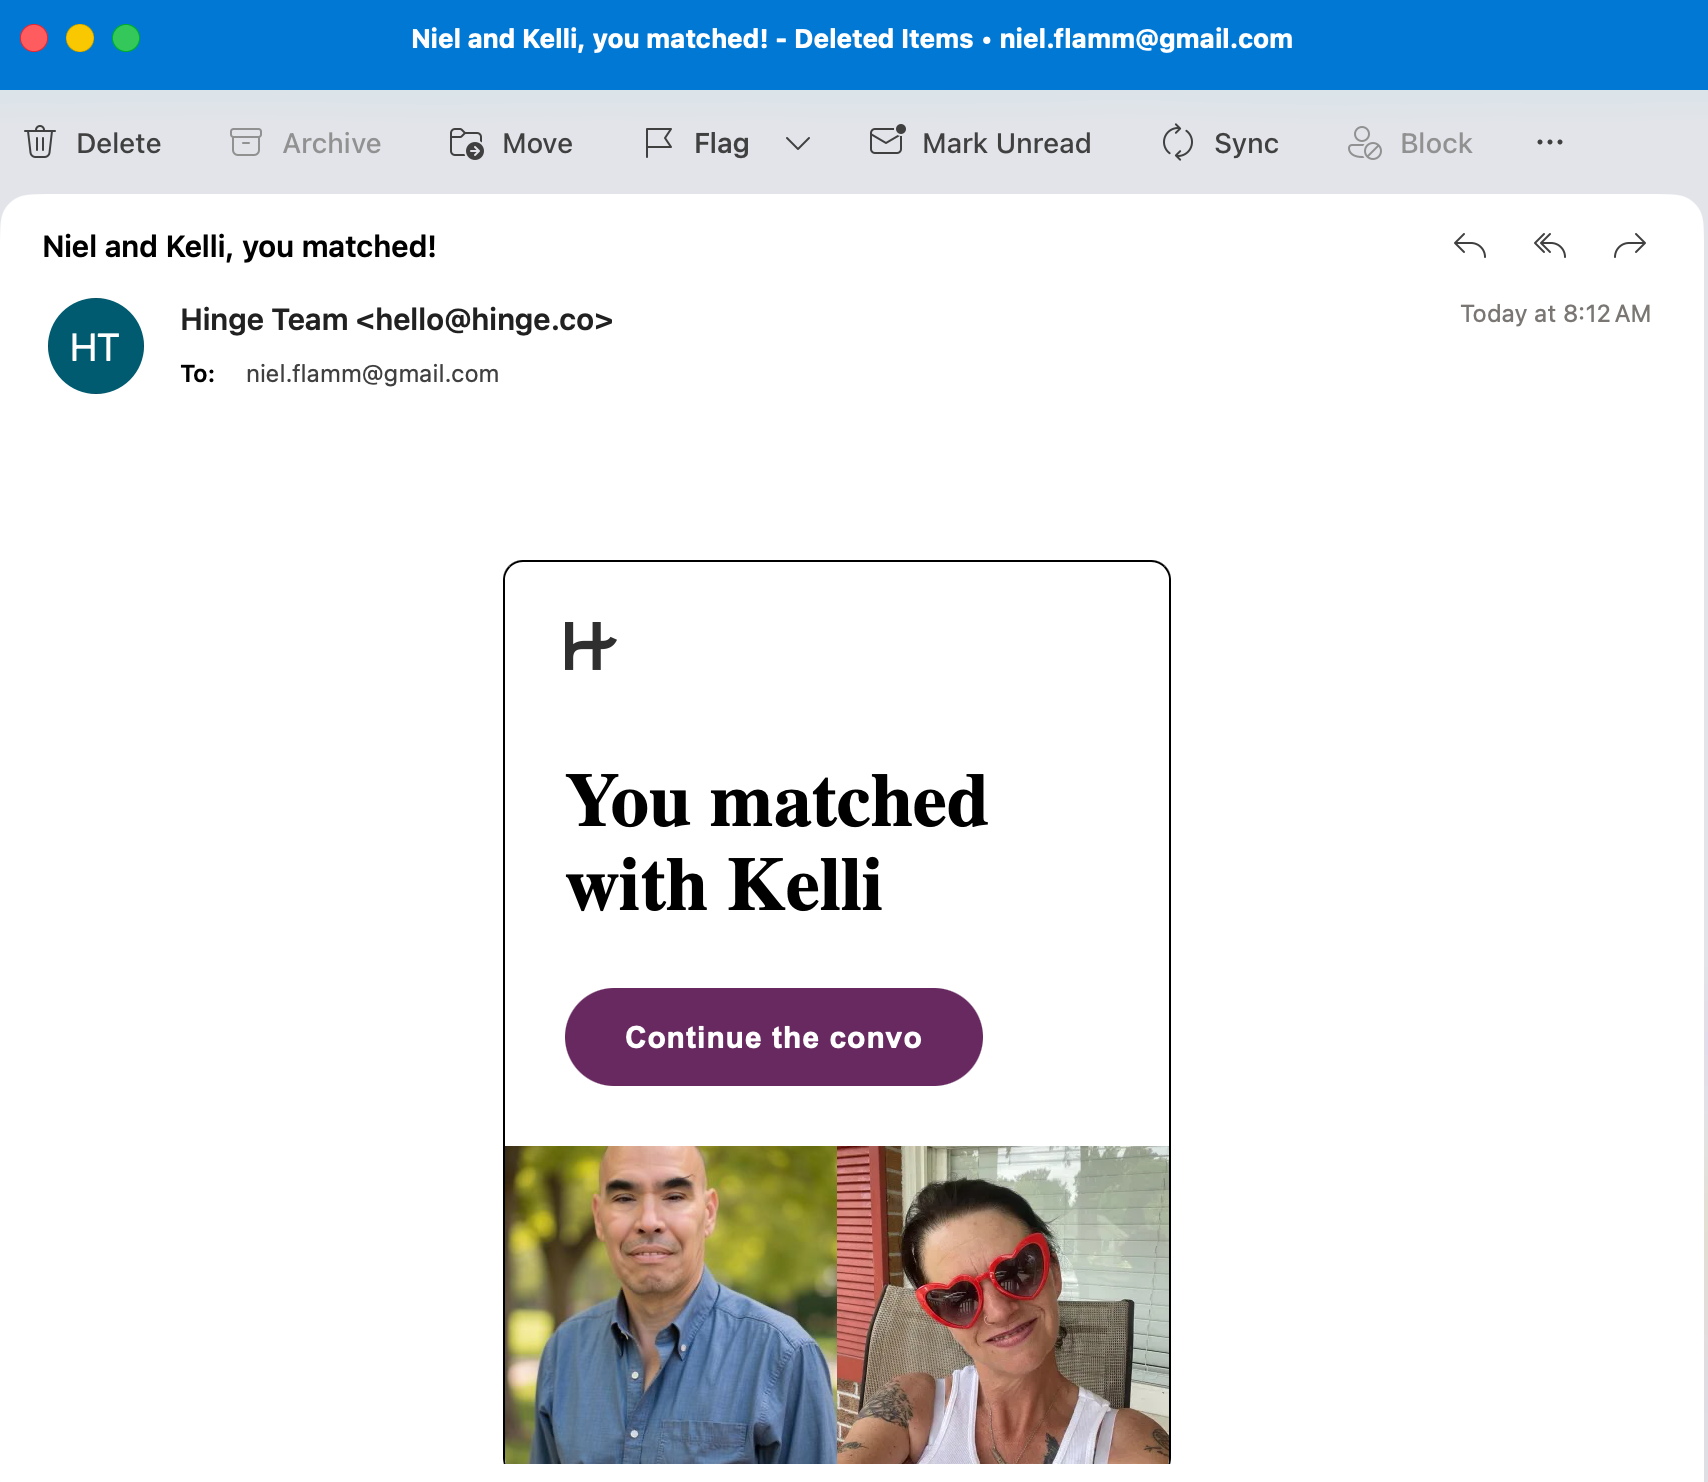
Task: Click the window title bar text
Action: 852,39
